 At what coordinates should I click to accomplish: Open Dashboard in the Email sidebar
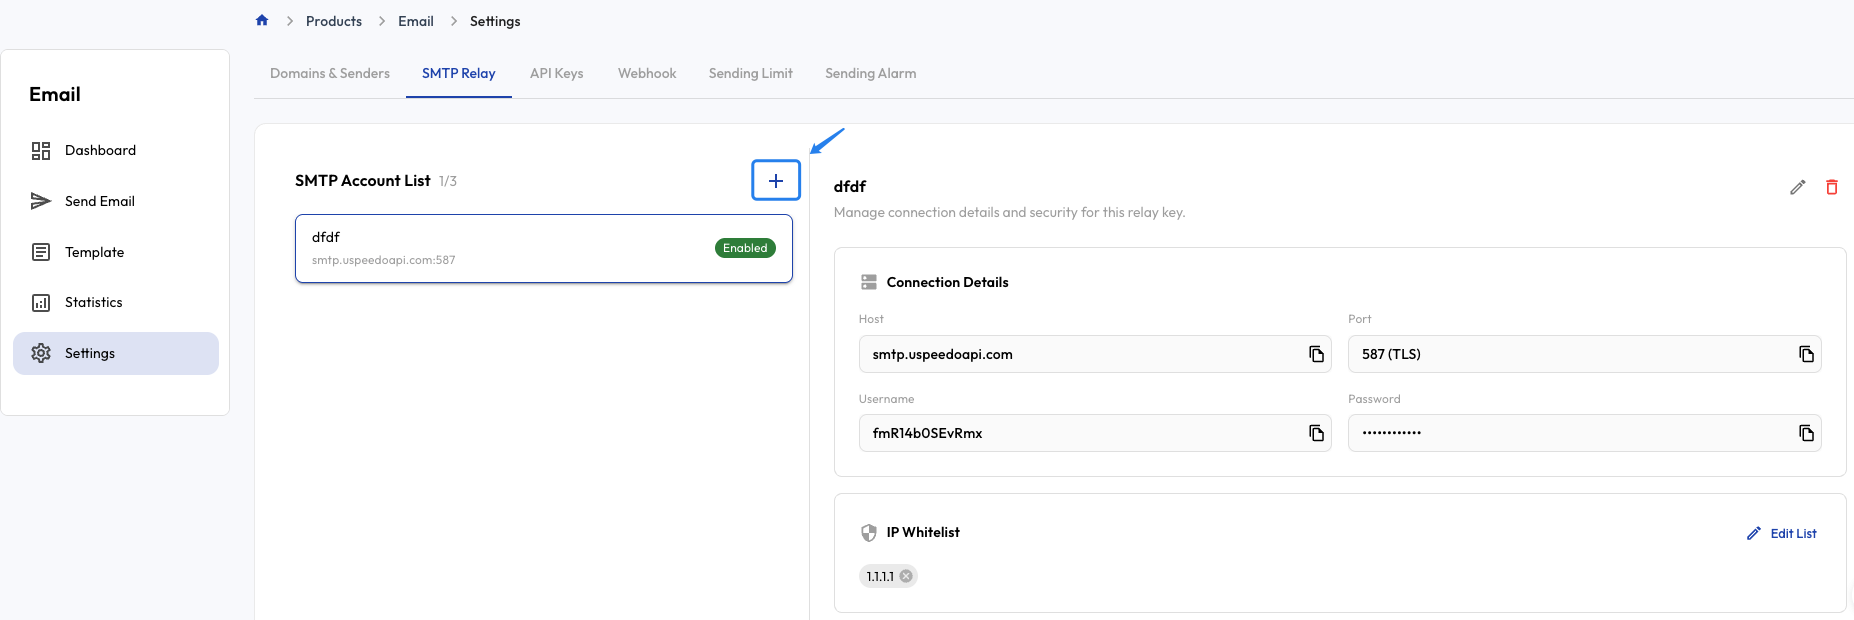click(100, 150)
